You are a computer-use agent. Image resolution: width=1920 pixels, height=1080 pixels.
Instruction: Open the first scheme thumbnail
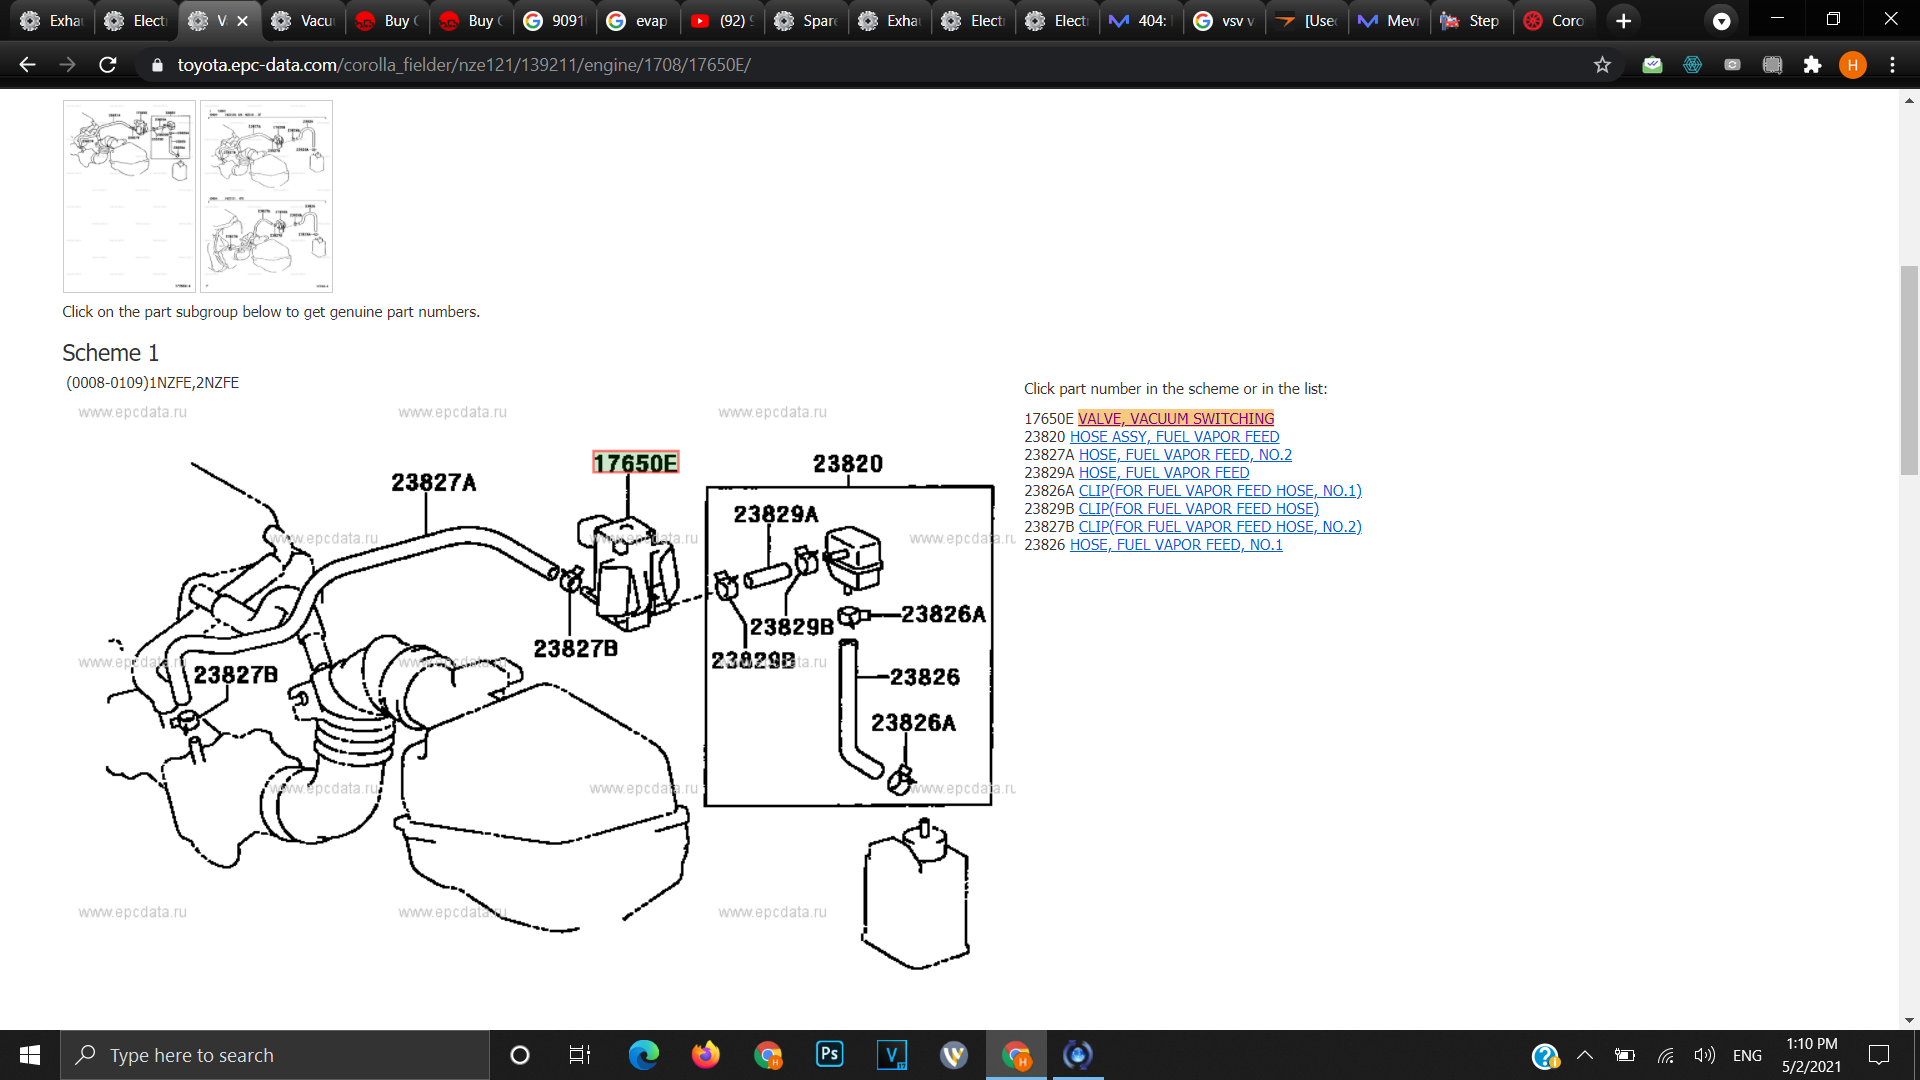(129, 196)
